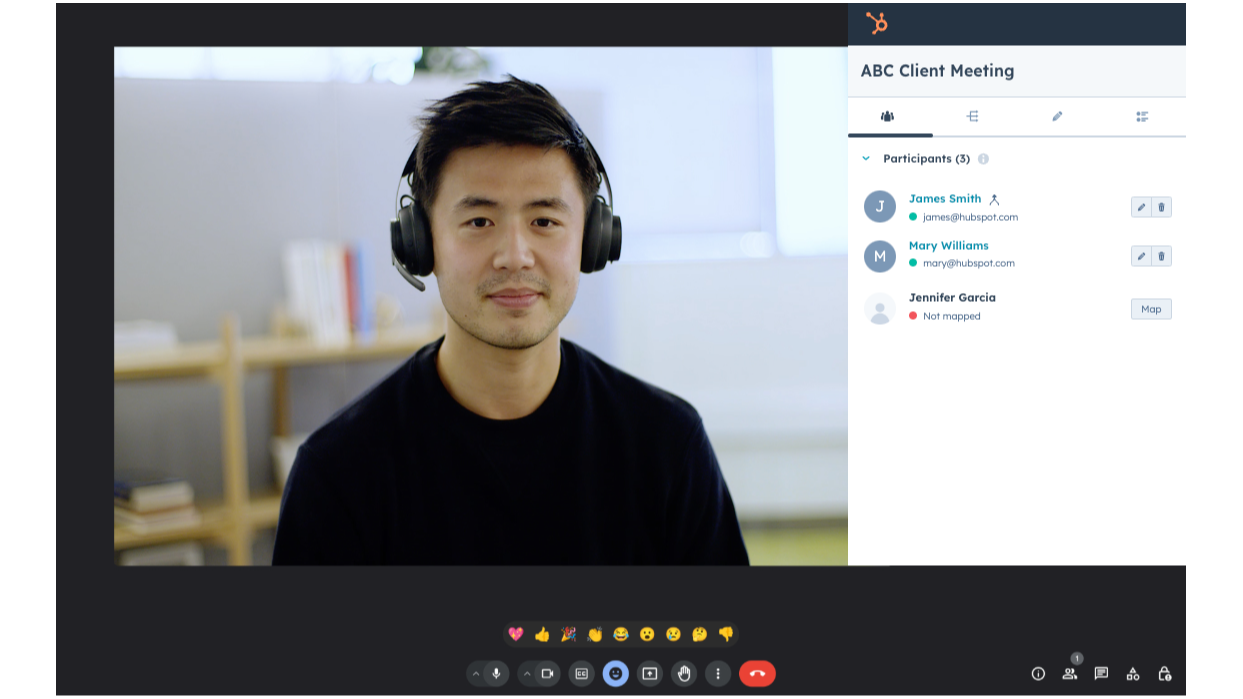Turn off the camera

(547, 674)
